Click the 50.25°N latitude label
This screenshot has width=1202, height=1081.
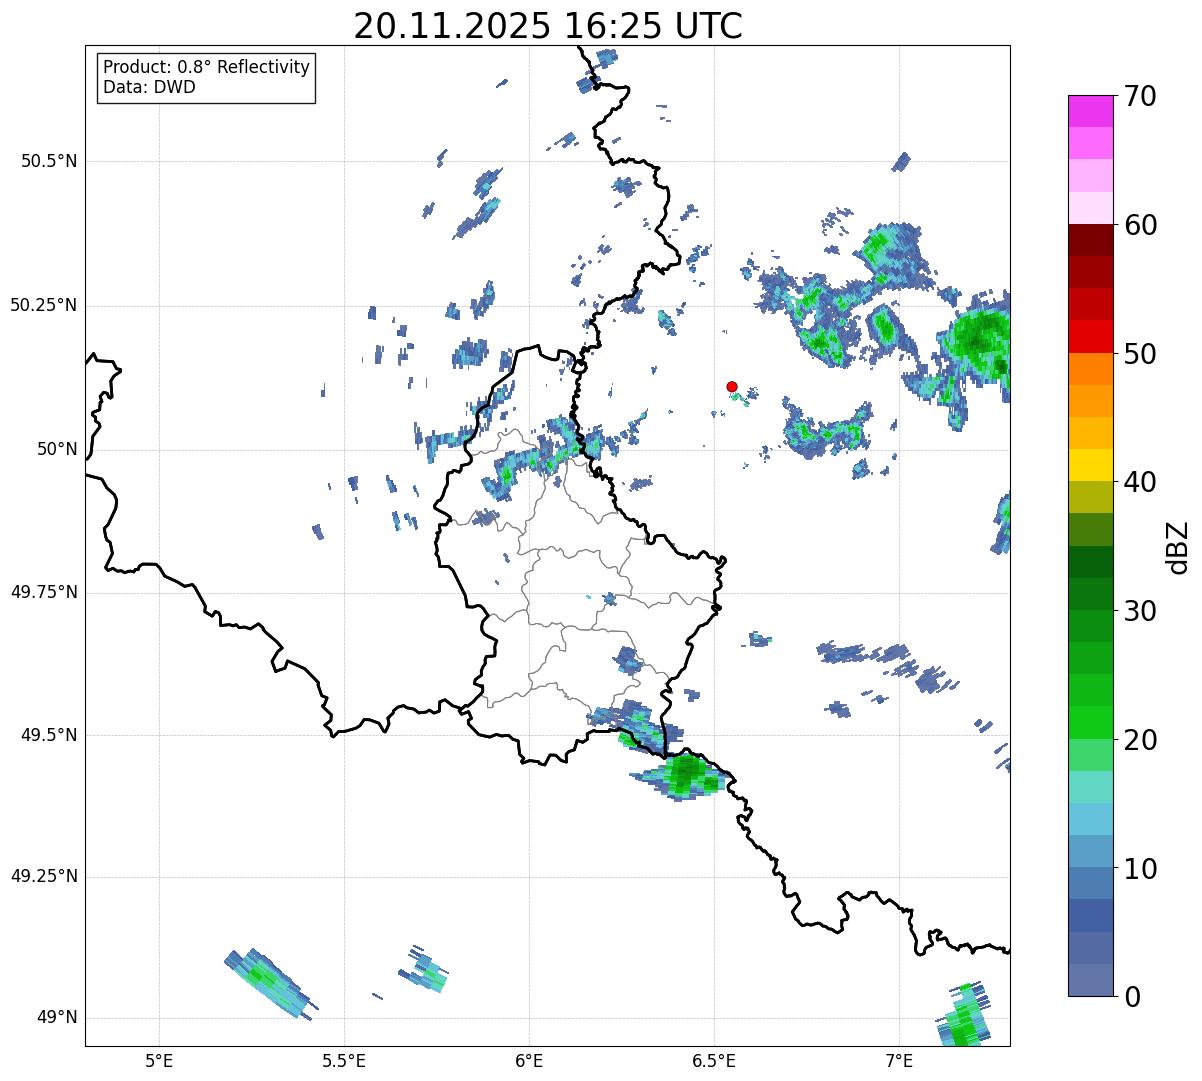(x=43, y=305)
